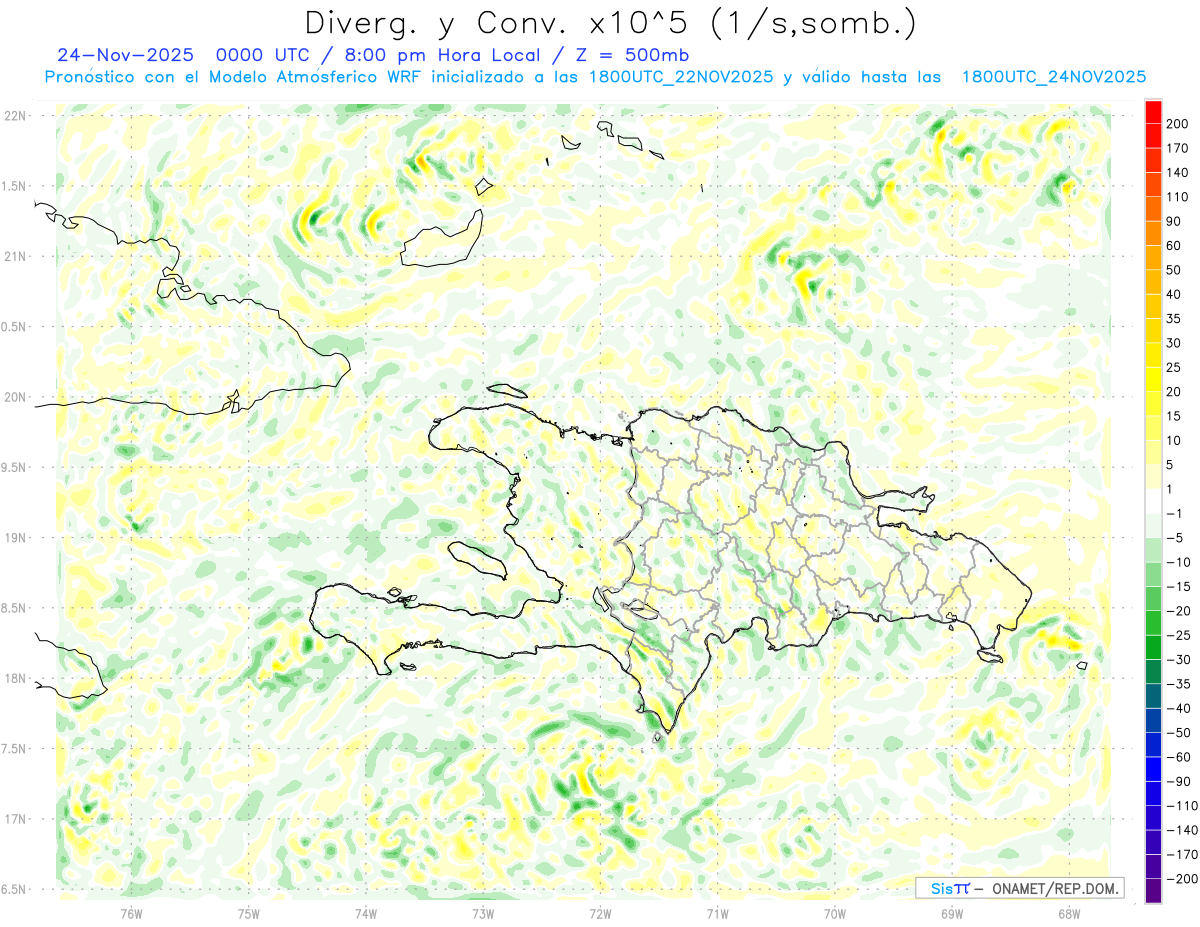Click the negative '-40' colorbar value

[x=1179, y=708]
